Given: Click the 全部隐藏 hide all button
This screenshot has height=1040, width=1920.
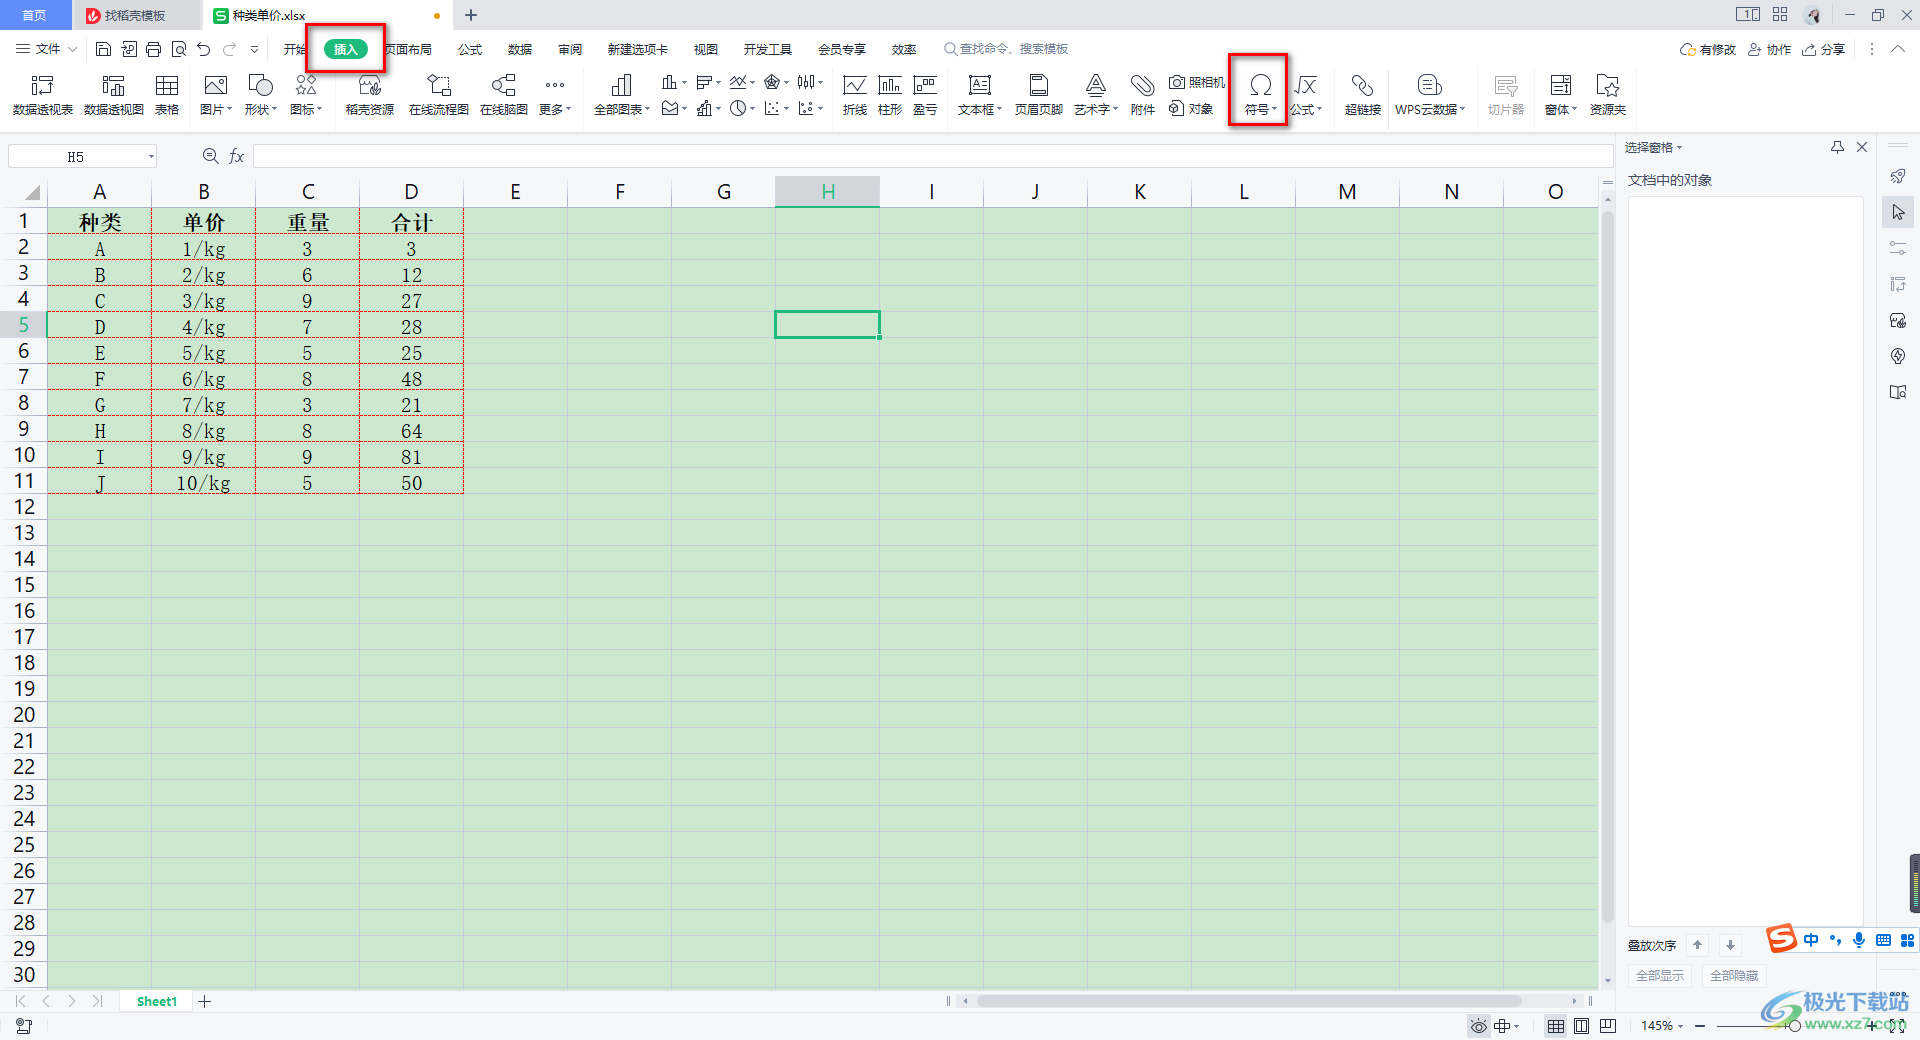Looking at the screenshot, I should click(1734, 975).
